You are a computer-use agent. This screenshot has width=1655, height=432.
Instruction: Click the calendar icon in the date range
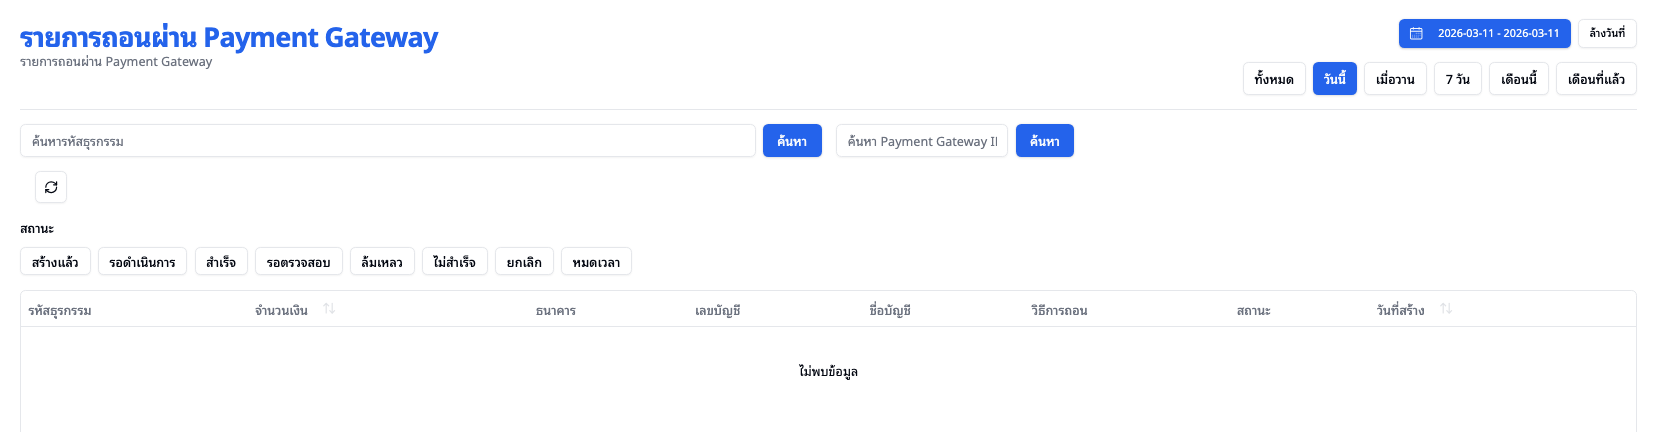pos(1416,33)
